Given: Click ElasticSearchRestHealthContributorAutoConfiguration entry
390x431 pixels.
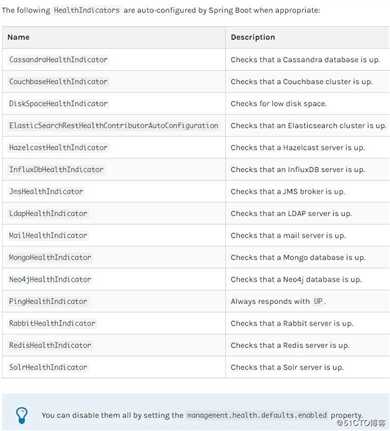Looking at the screenshot, I should [x=114, y=126].
